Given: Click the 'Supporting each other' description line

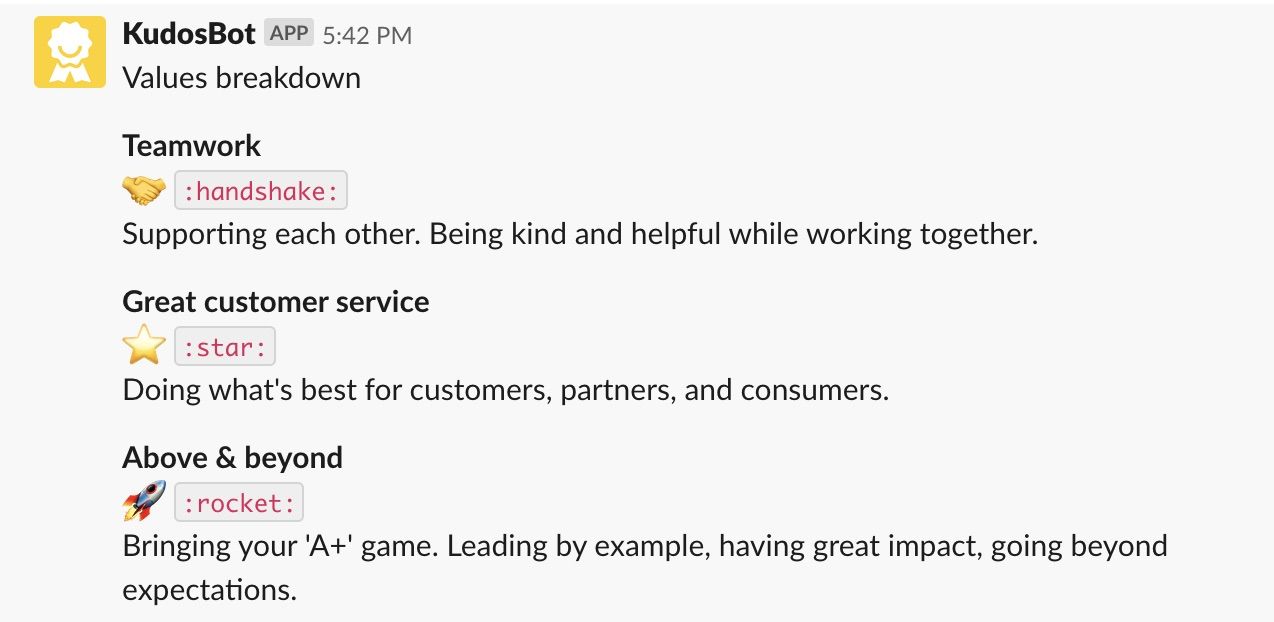Looking at the screenshot, I should click(580, 235).
